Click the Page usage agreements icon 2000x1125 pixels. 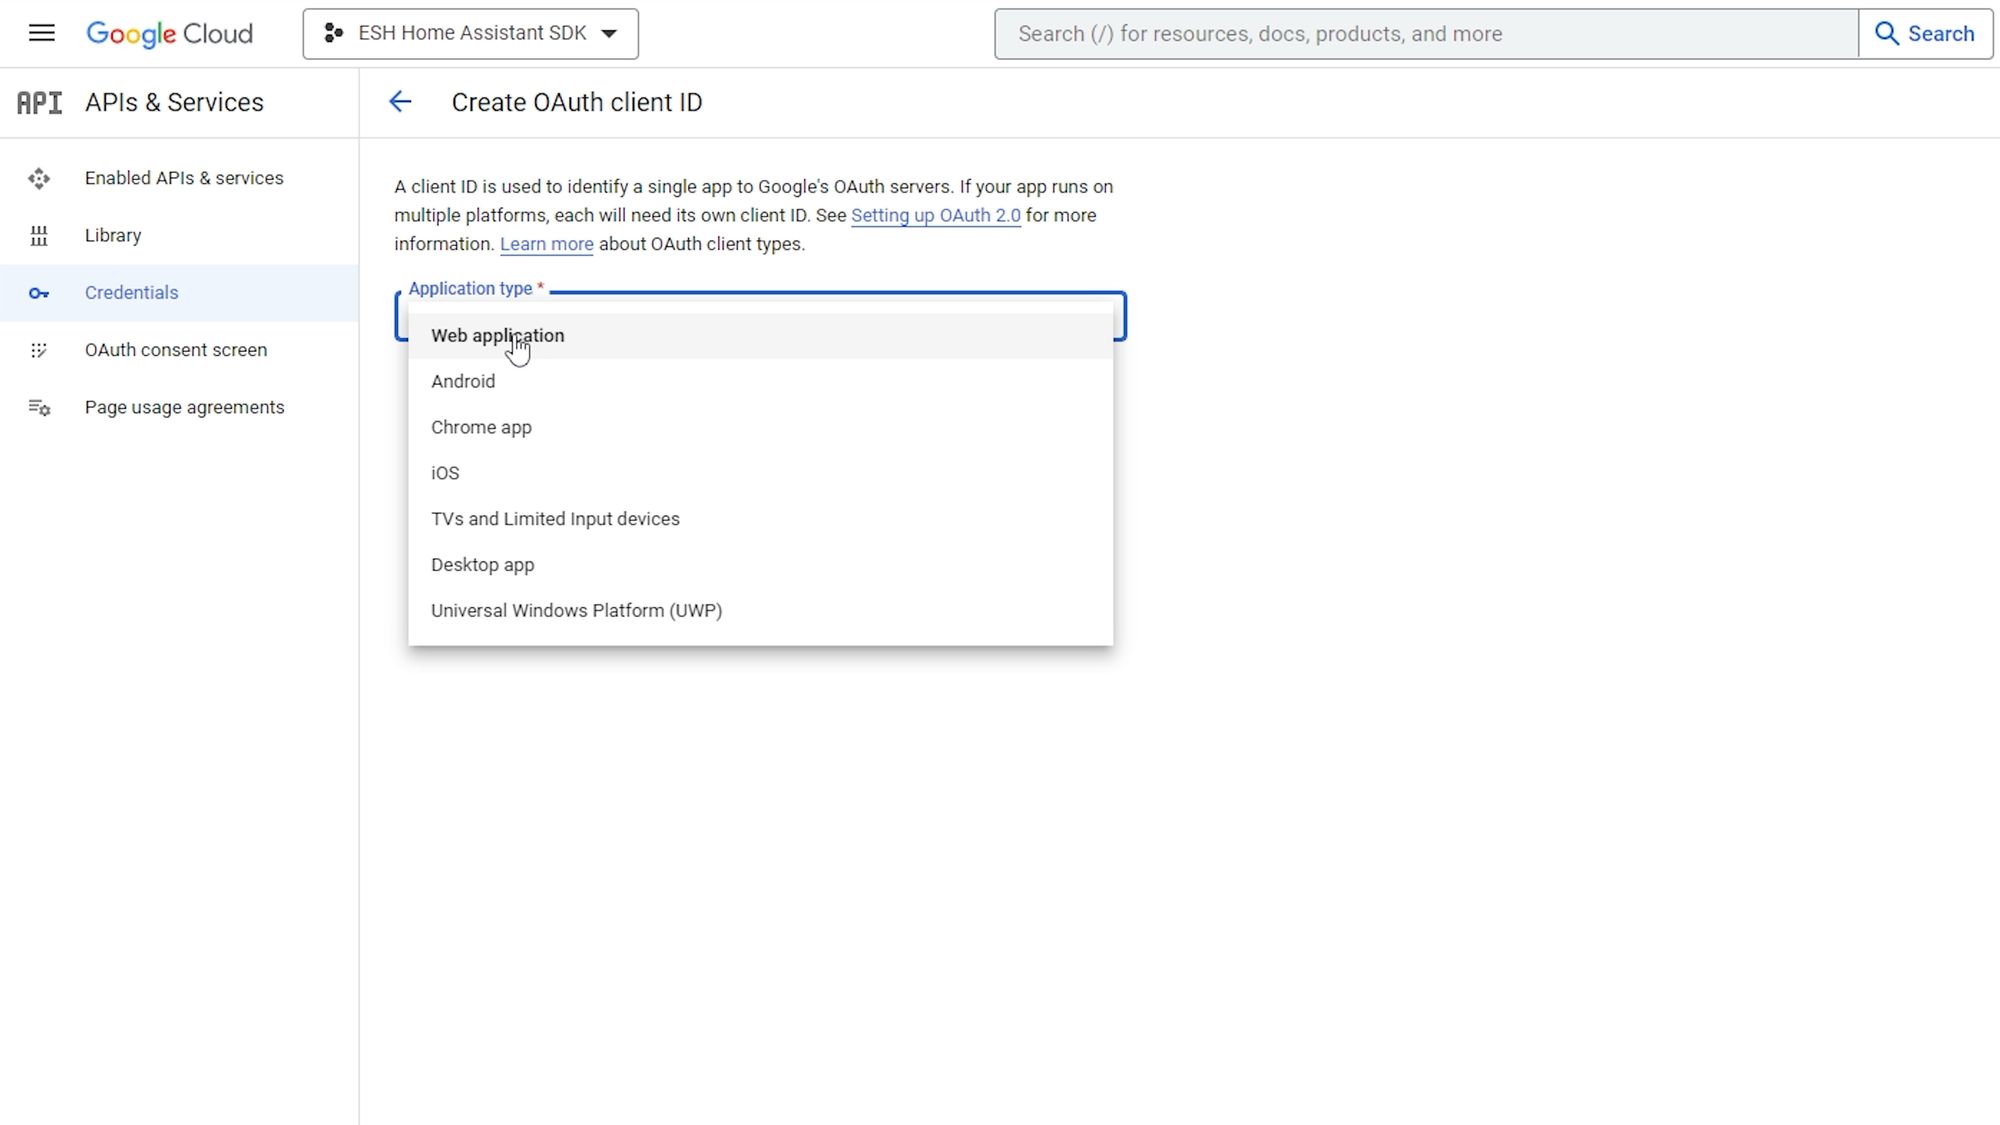[x=38, y=407]
